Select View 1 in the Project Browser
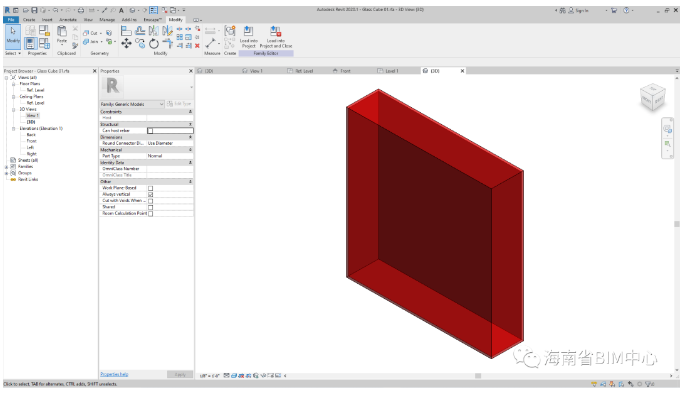 (32, 116)
